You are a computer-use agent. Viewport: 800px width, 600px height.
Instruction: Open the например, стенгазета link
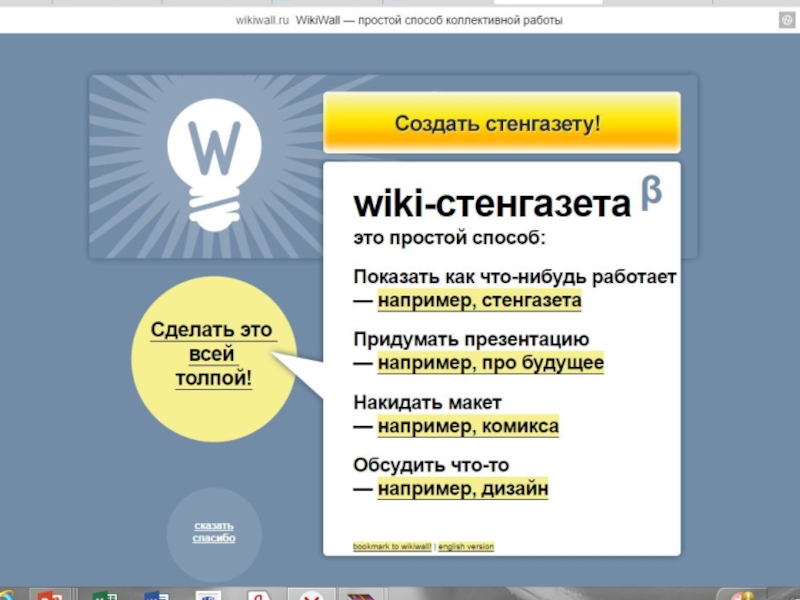pyautogui.click(x=479, y=300)
